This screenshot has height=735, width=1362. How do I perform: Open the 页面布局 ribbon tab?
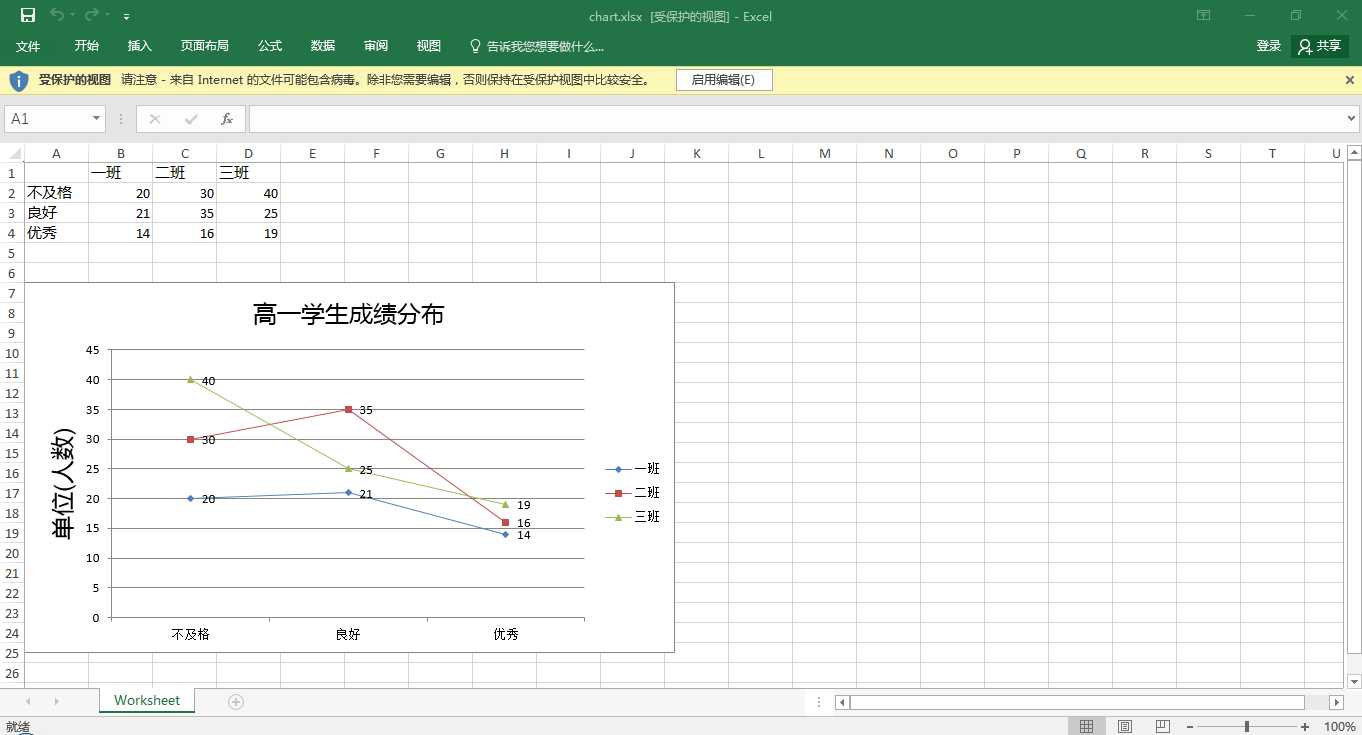[x=205, y=46]
